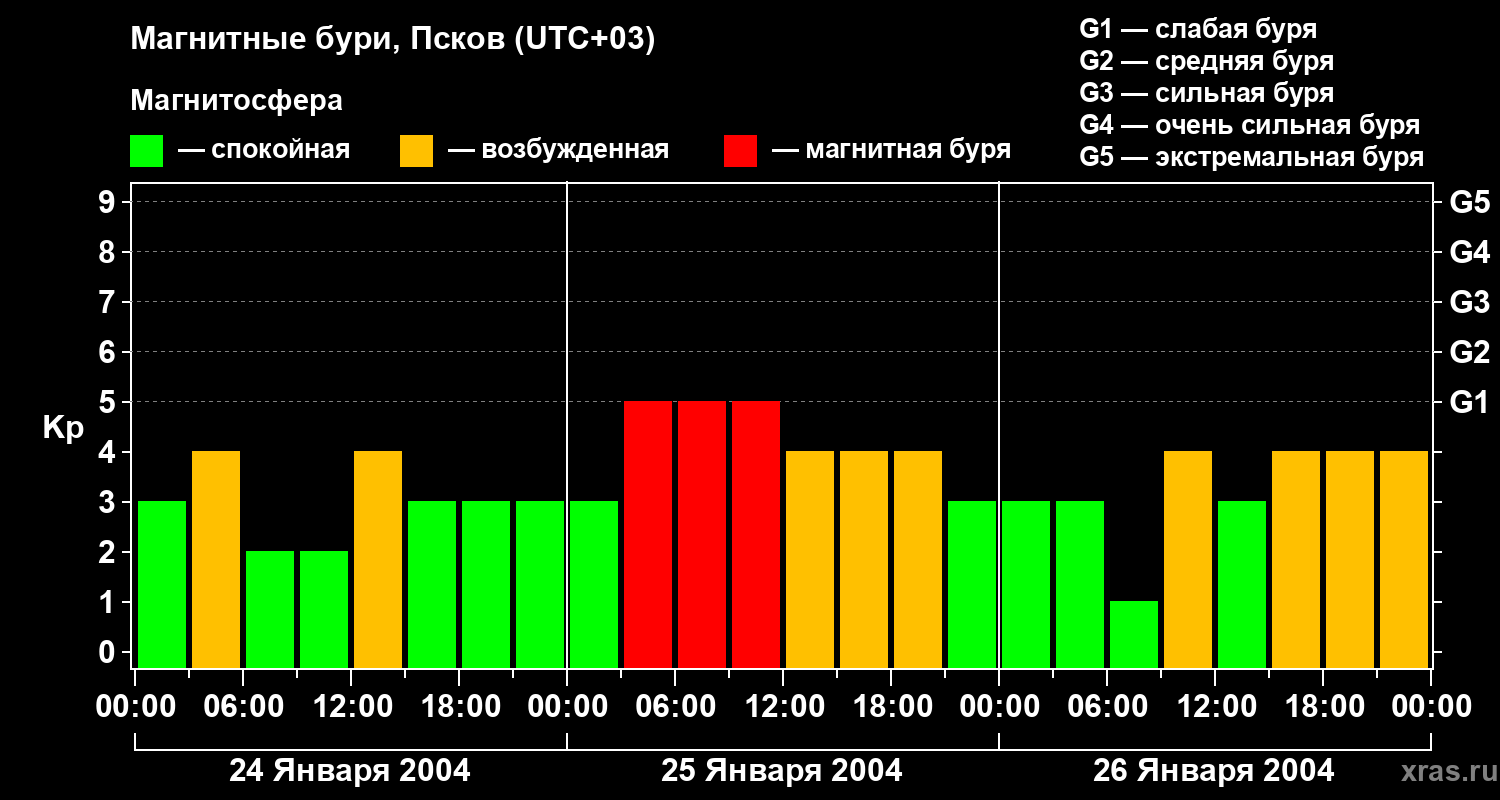This screenshot has width=1500, height=800.
Task: Click the 25 January 21:00–00:00 green bar
Action: (972, 584)
